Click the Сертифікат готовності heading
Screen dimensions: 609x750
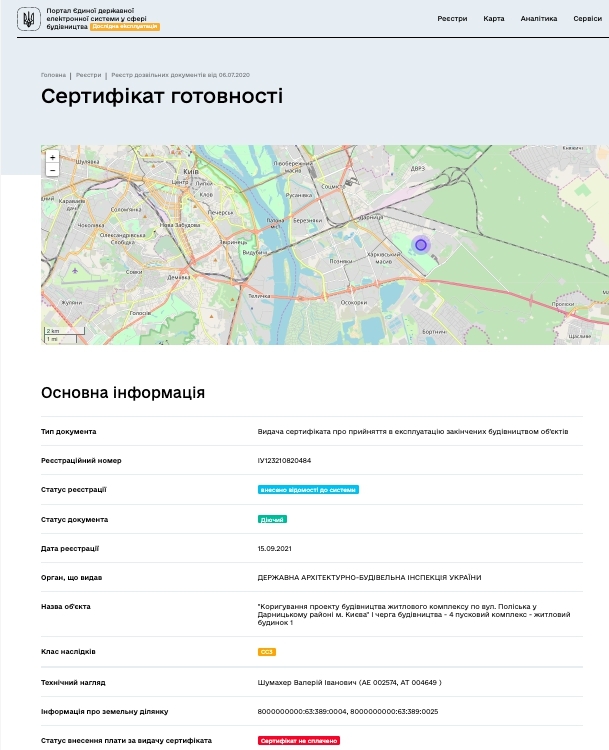(162, 96)
